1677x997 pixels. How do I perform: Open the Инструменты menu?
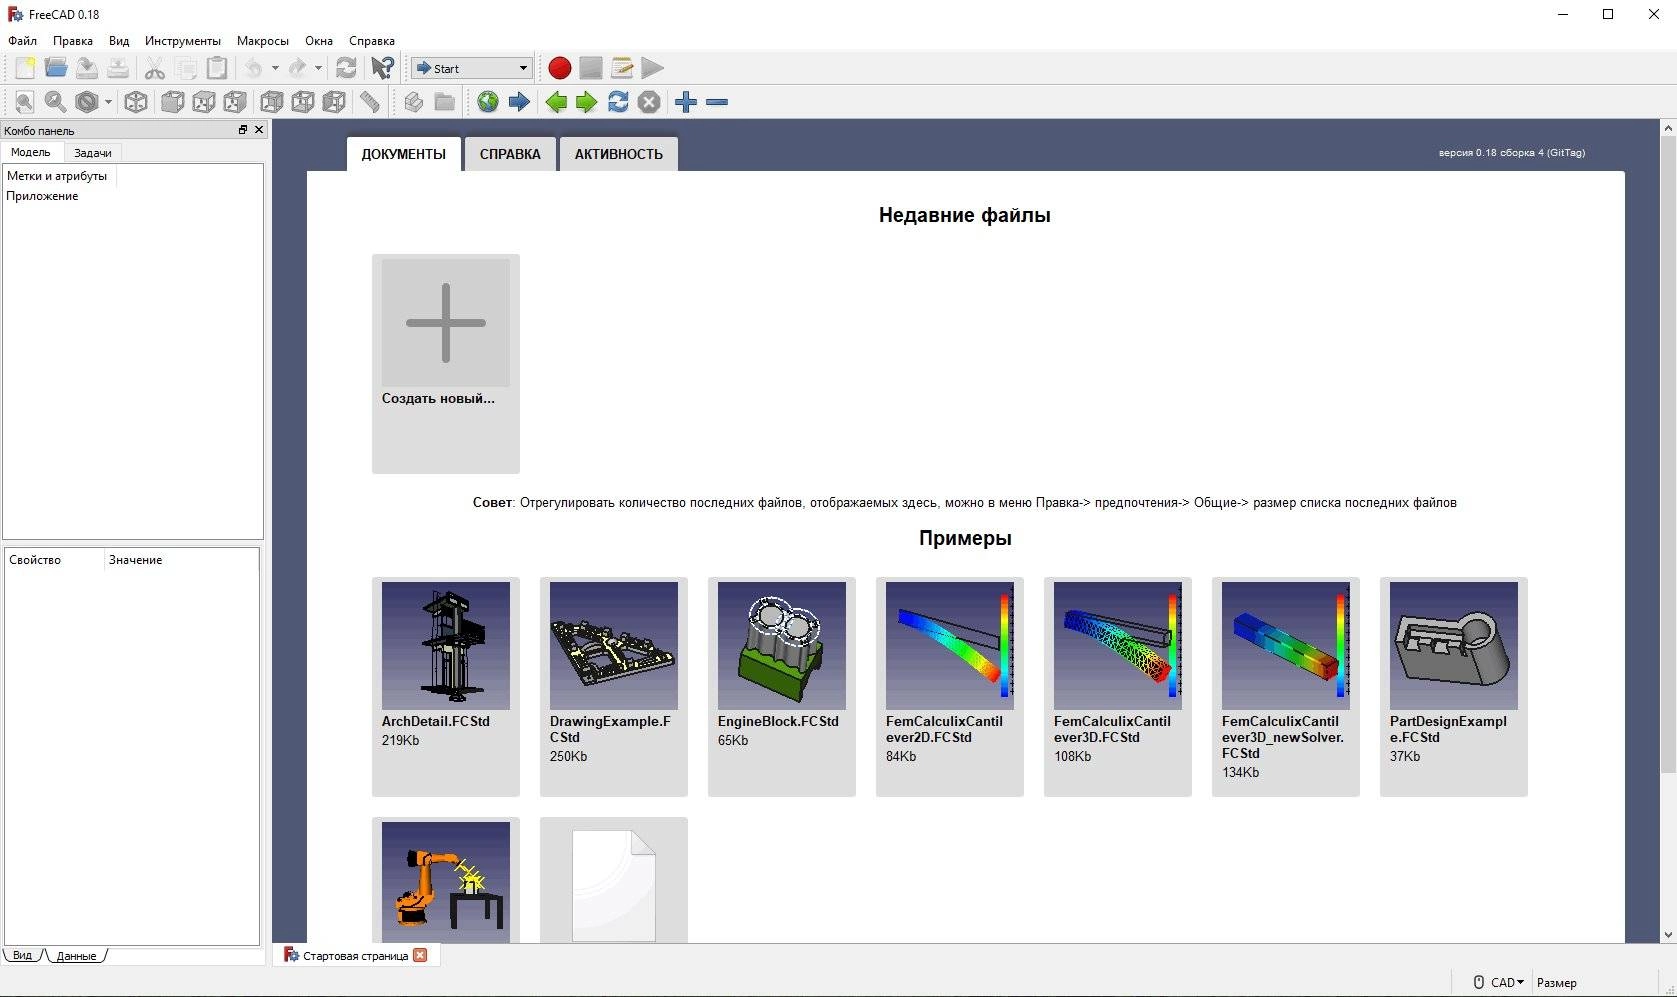point(183,41)
